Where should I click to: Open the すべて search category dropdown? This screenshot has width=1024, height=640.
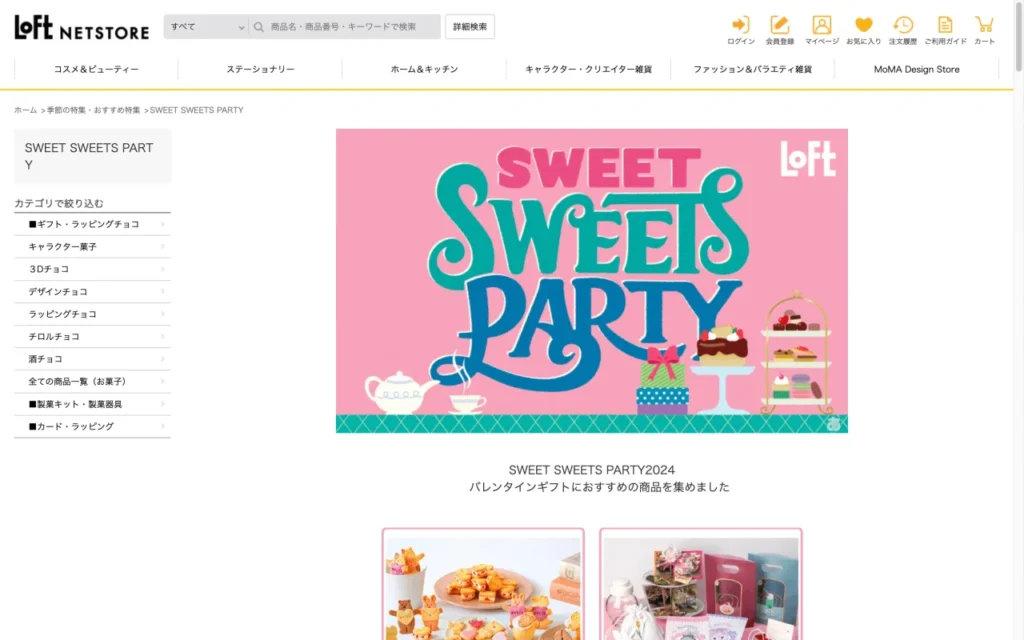(x=206, y=27)
